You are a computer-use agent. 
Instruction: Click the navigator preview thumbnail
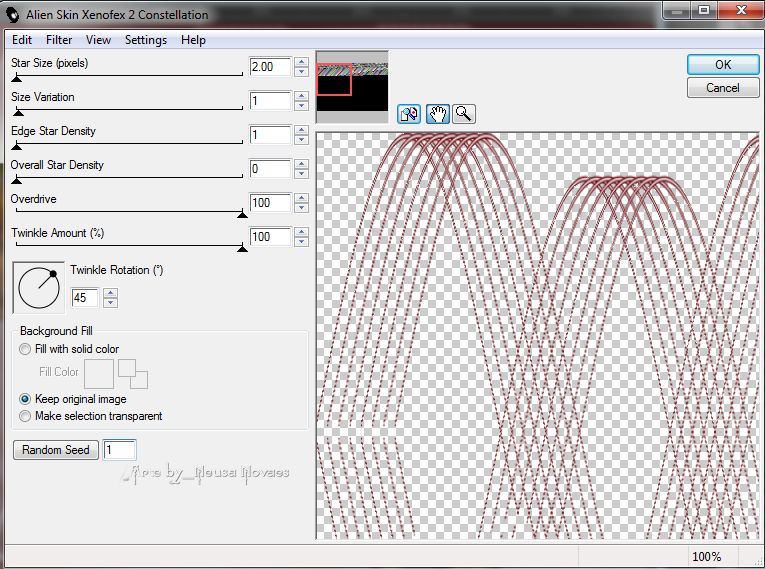pos(352,87)
